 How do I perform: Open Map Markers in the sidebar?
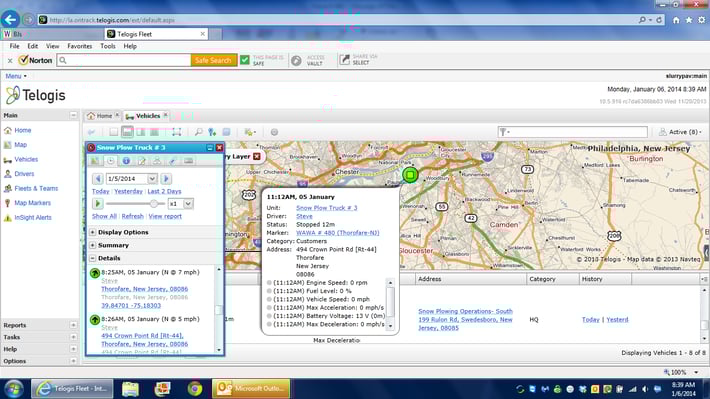click(33, 203)
